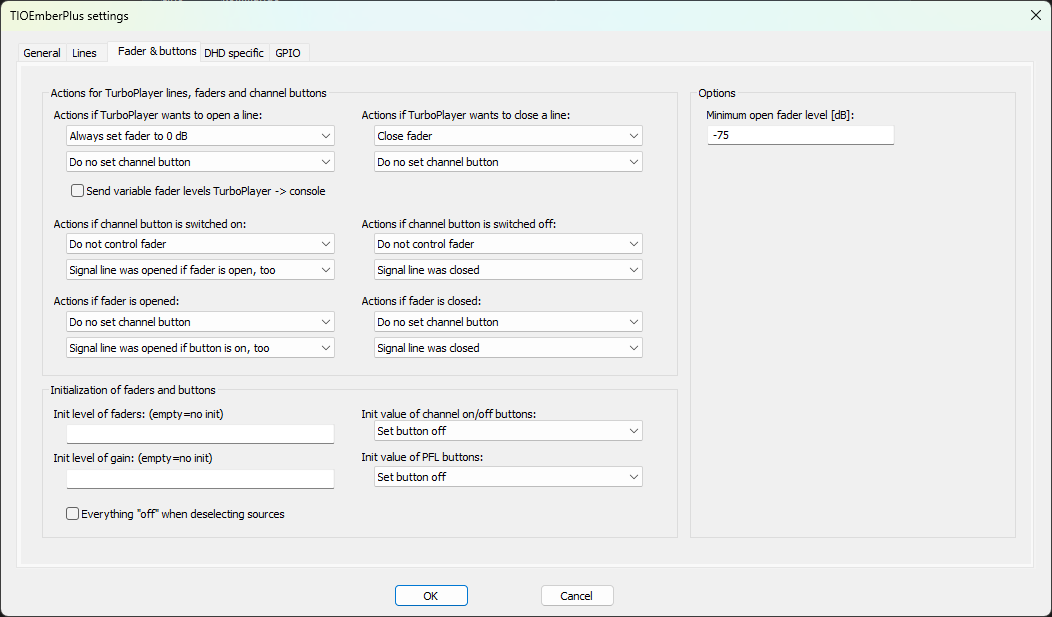Open fader control dropdown for button switched off
This screenshot has width=1052, height=617.
(x=509, y=243)
